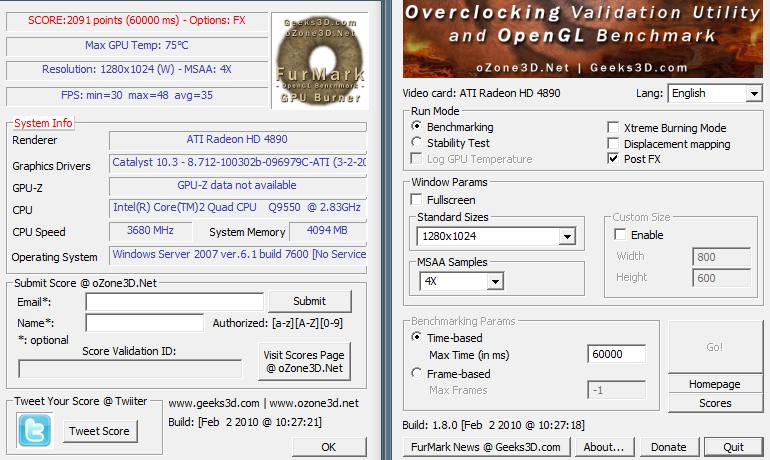Click the Resolution: 1280x1024 (W) - MSAA: 4X text
The width and height of the screenshot is (770, 460).
(x=137, y=69)
